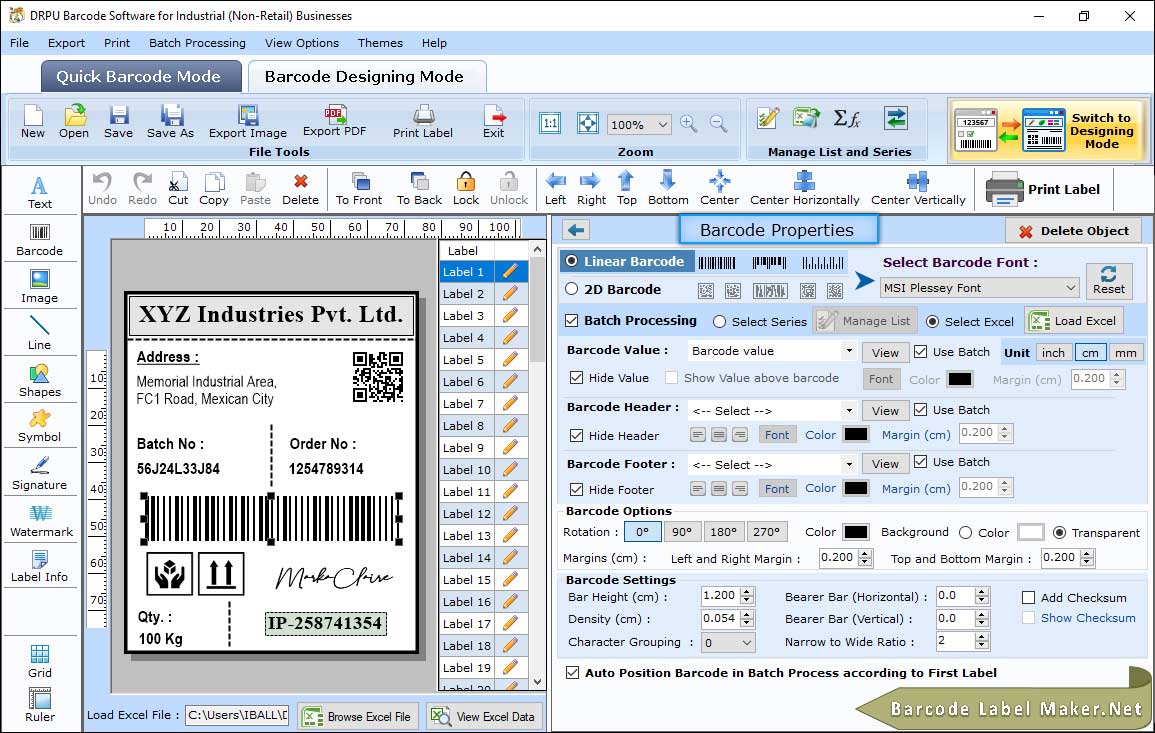This screenshot has width=1155, height=733.
Task: Click the formula (Σfx) series icon
Action: point(846,119)
